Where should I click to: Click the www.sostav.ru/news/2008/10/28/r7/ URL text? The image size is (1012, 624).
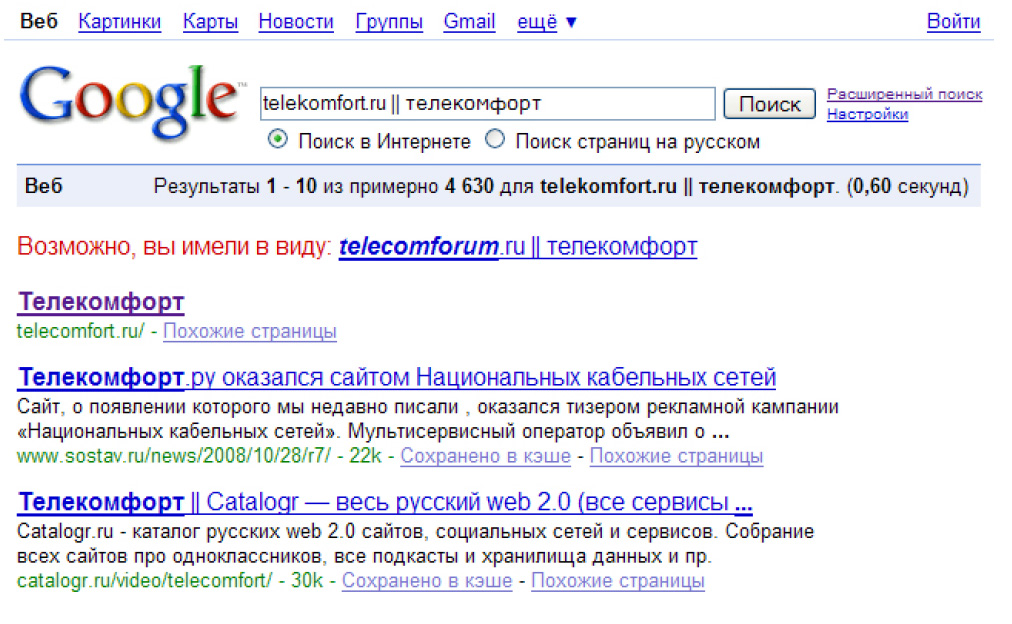(x=174, y=456)
